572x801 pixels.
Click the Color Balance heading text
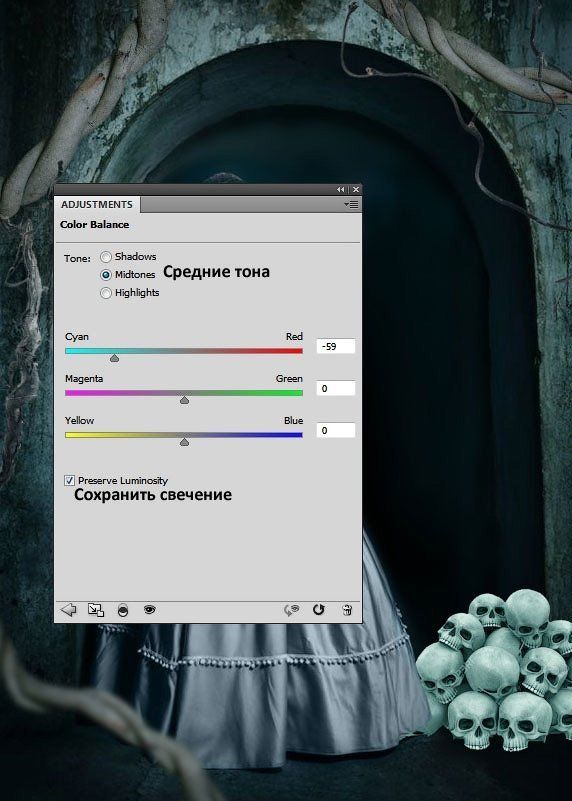(x=94, y=224)
